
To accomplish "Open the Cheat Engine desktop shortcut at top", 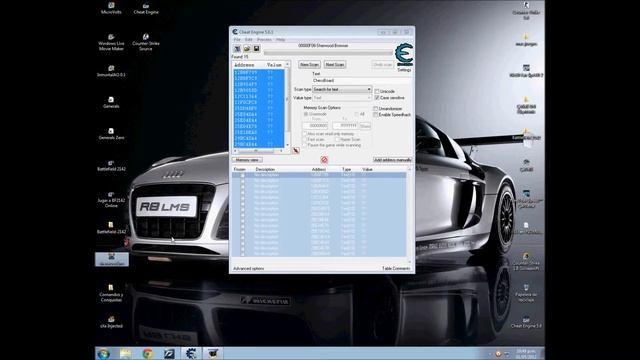I will [146, 8].
